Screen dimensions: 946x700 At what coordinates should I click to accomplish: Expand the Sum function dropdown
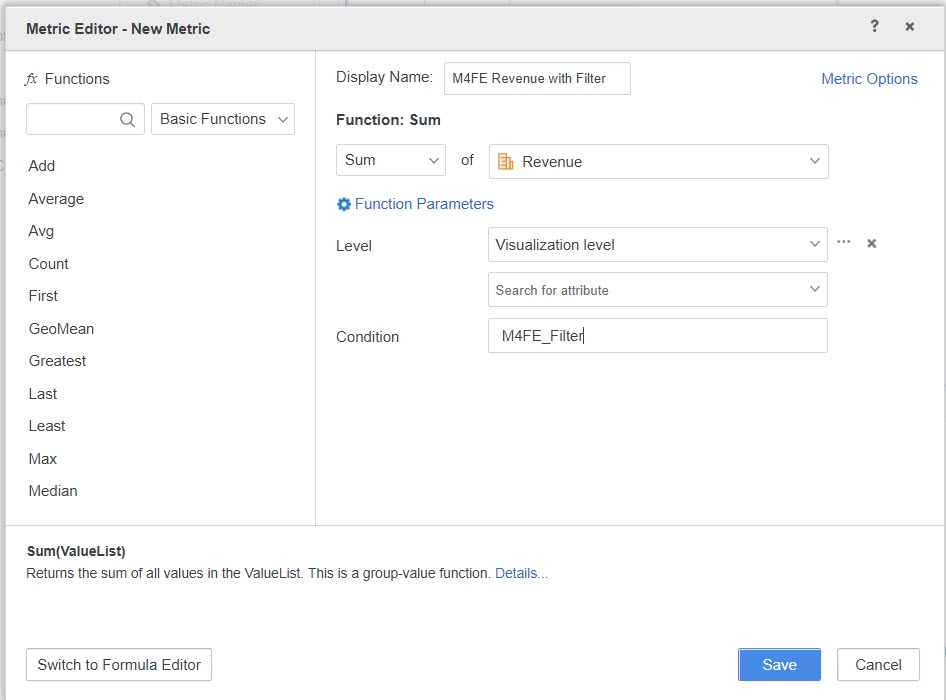tap(390, 161)
